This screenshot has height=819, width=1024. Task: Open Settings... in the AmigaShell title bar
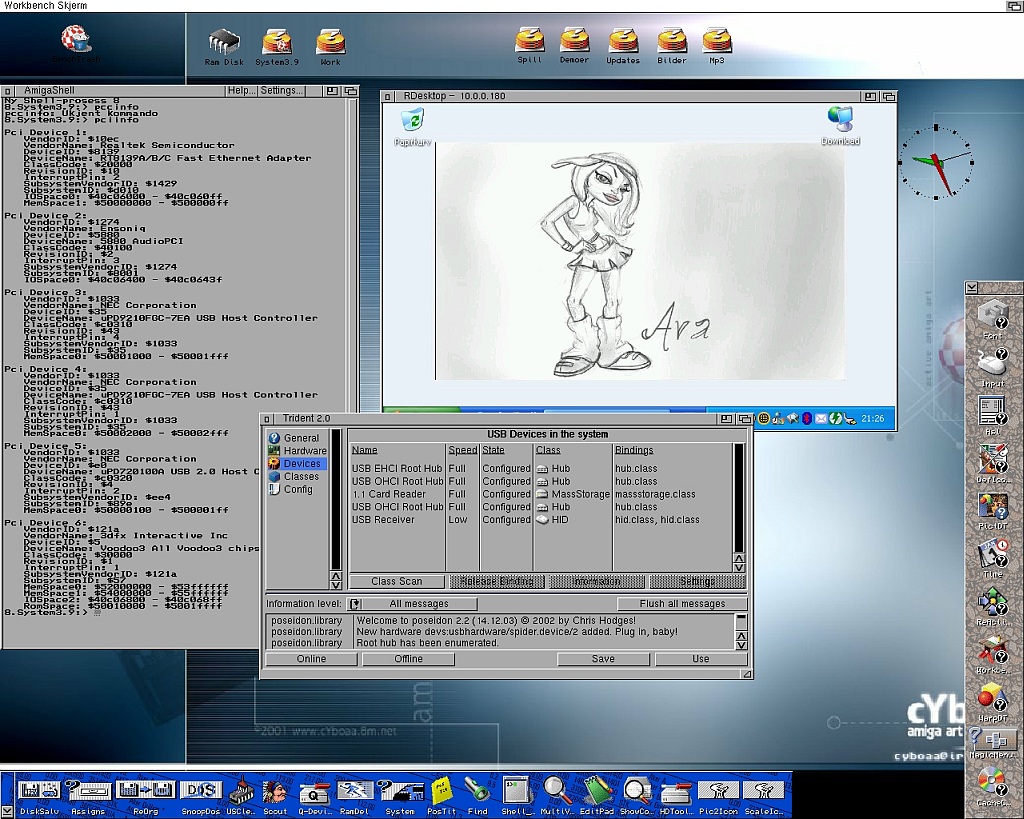pos(281,91)
